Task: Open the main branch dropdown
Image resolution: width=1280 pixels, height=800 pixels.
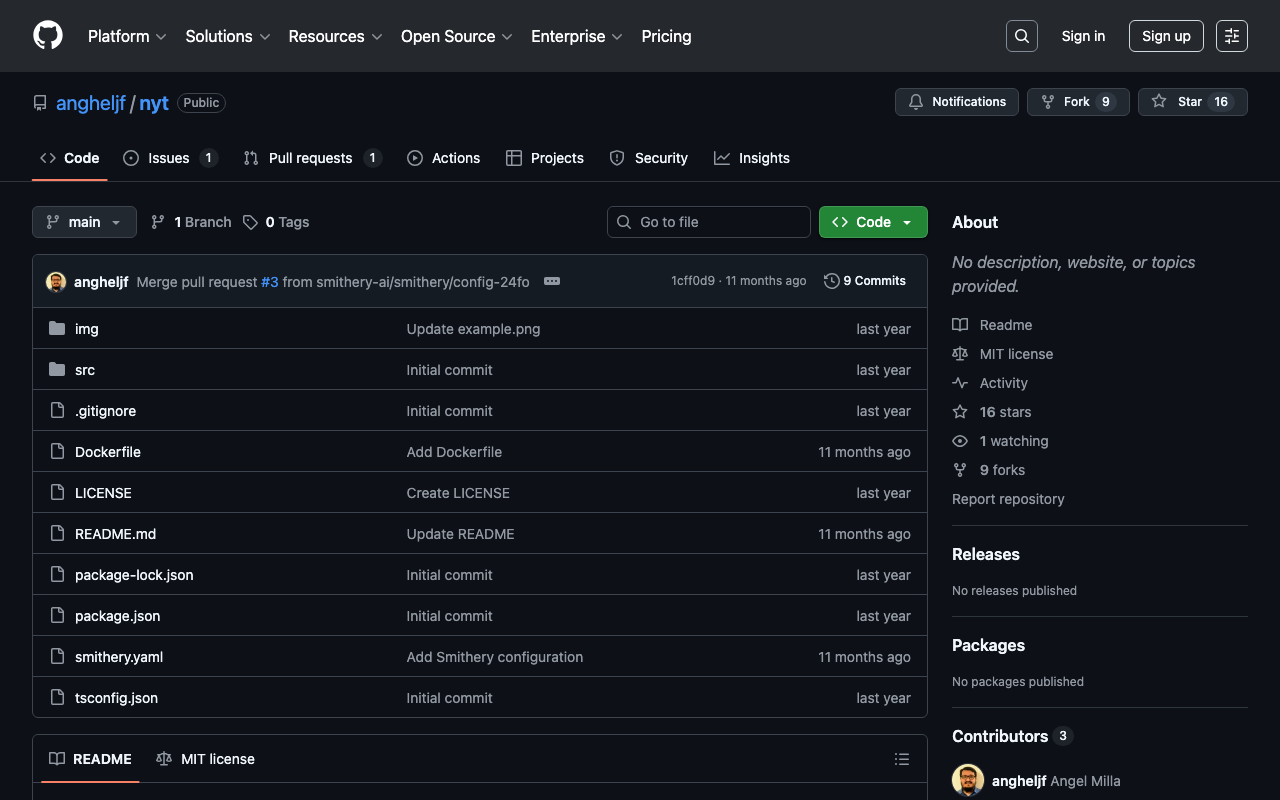Action: coord(84,222)
